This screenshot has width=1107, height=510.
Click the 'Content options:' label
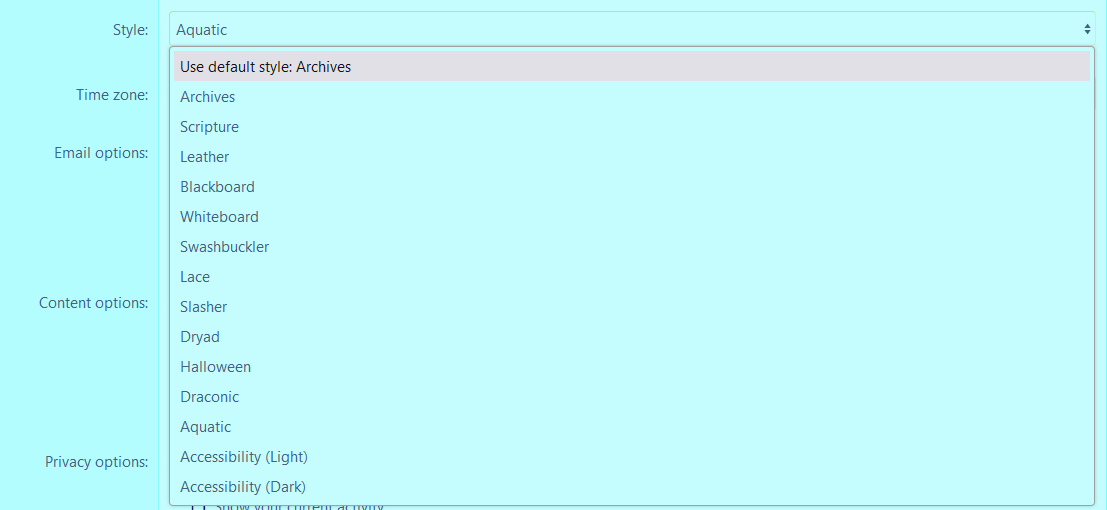tap(94, 303)
